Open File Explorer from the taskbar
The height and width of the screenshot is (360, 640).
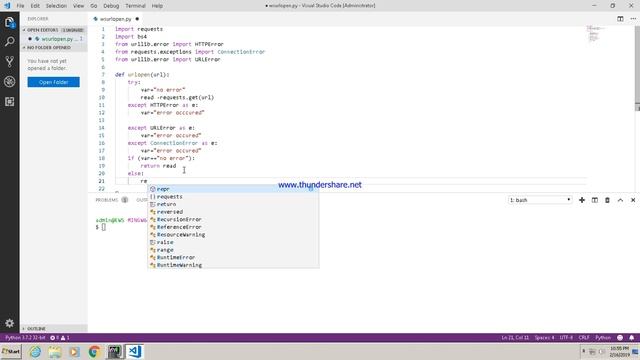(x=55, y=351)
